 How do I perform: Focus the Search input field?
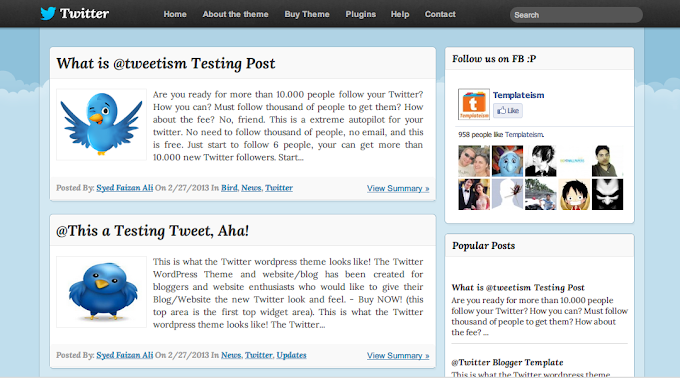576,15
